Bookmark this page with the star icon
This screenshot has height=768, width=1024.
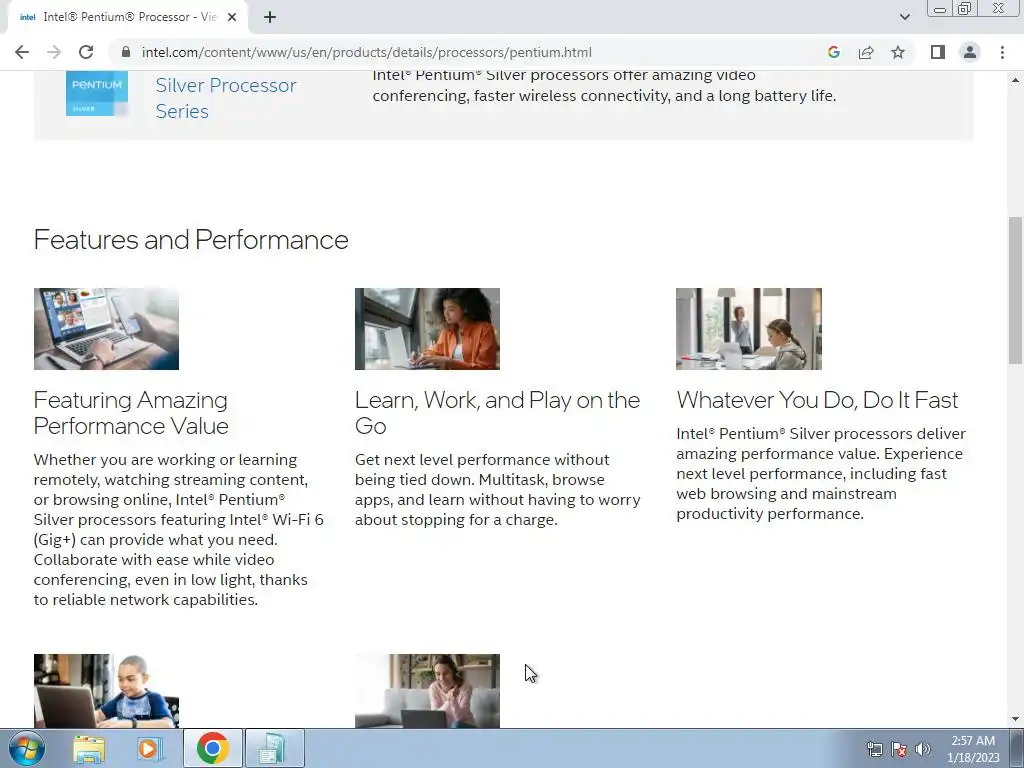(x=898, y=52)
